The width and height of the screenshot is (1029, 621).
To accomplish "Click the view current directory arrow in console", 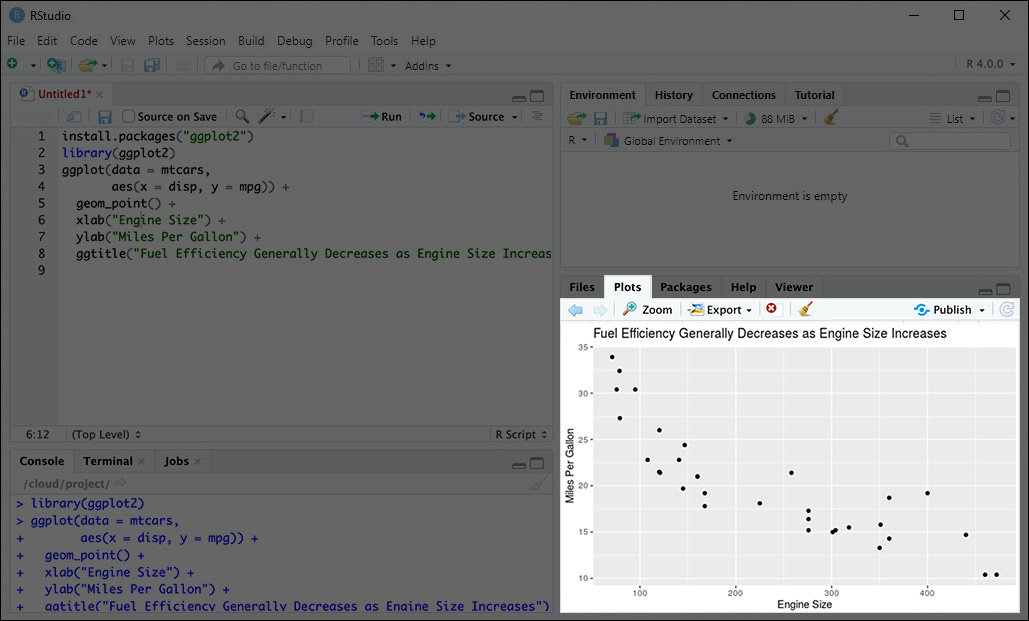I will point(120,483).
